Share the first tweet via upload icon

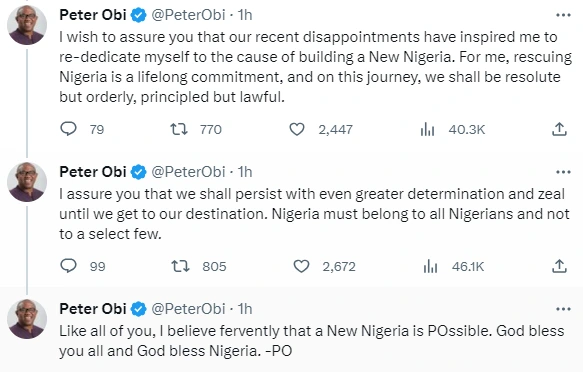[559, 129]
